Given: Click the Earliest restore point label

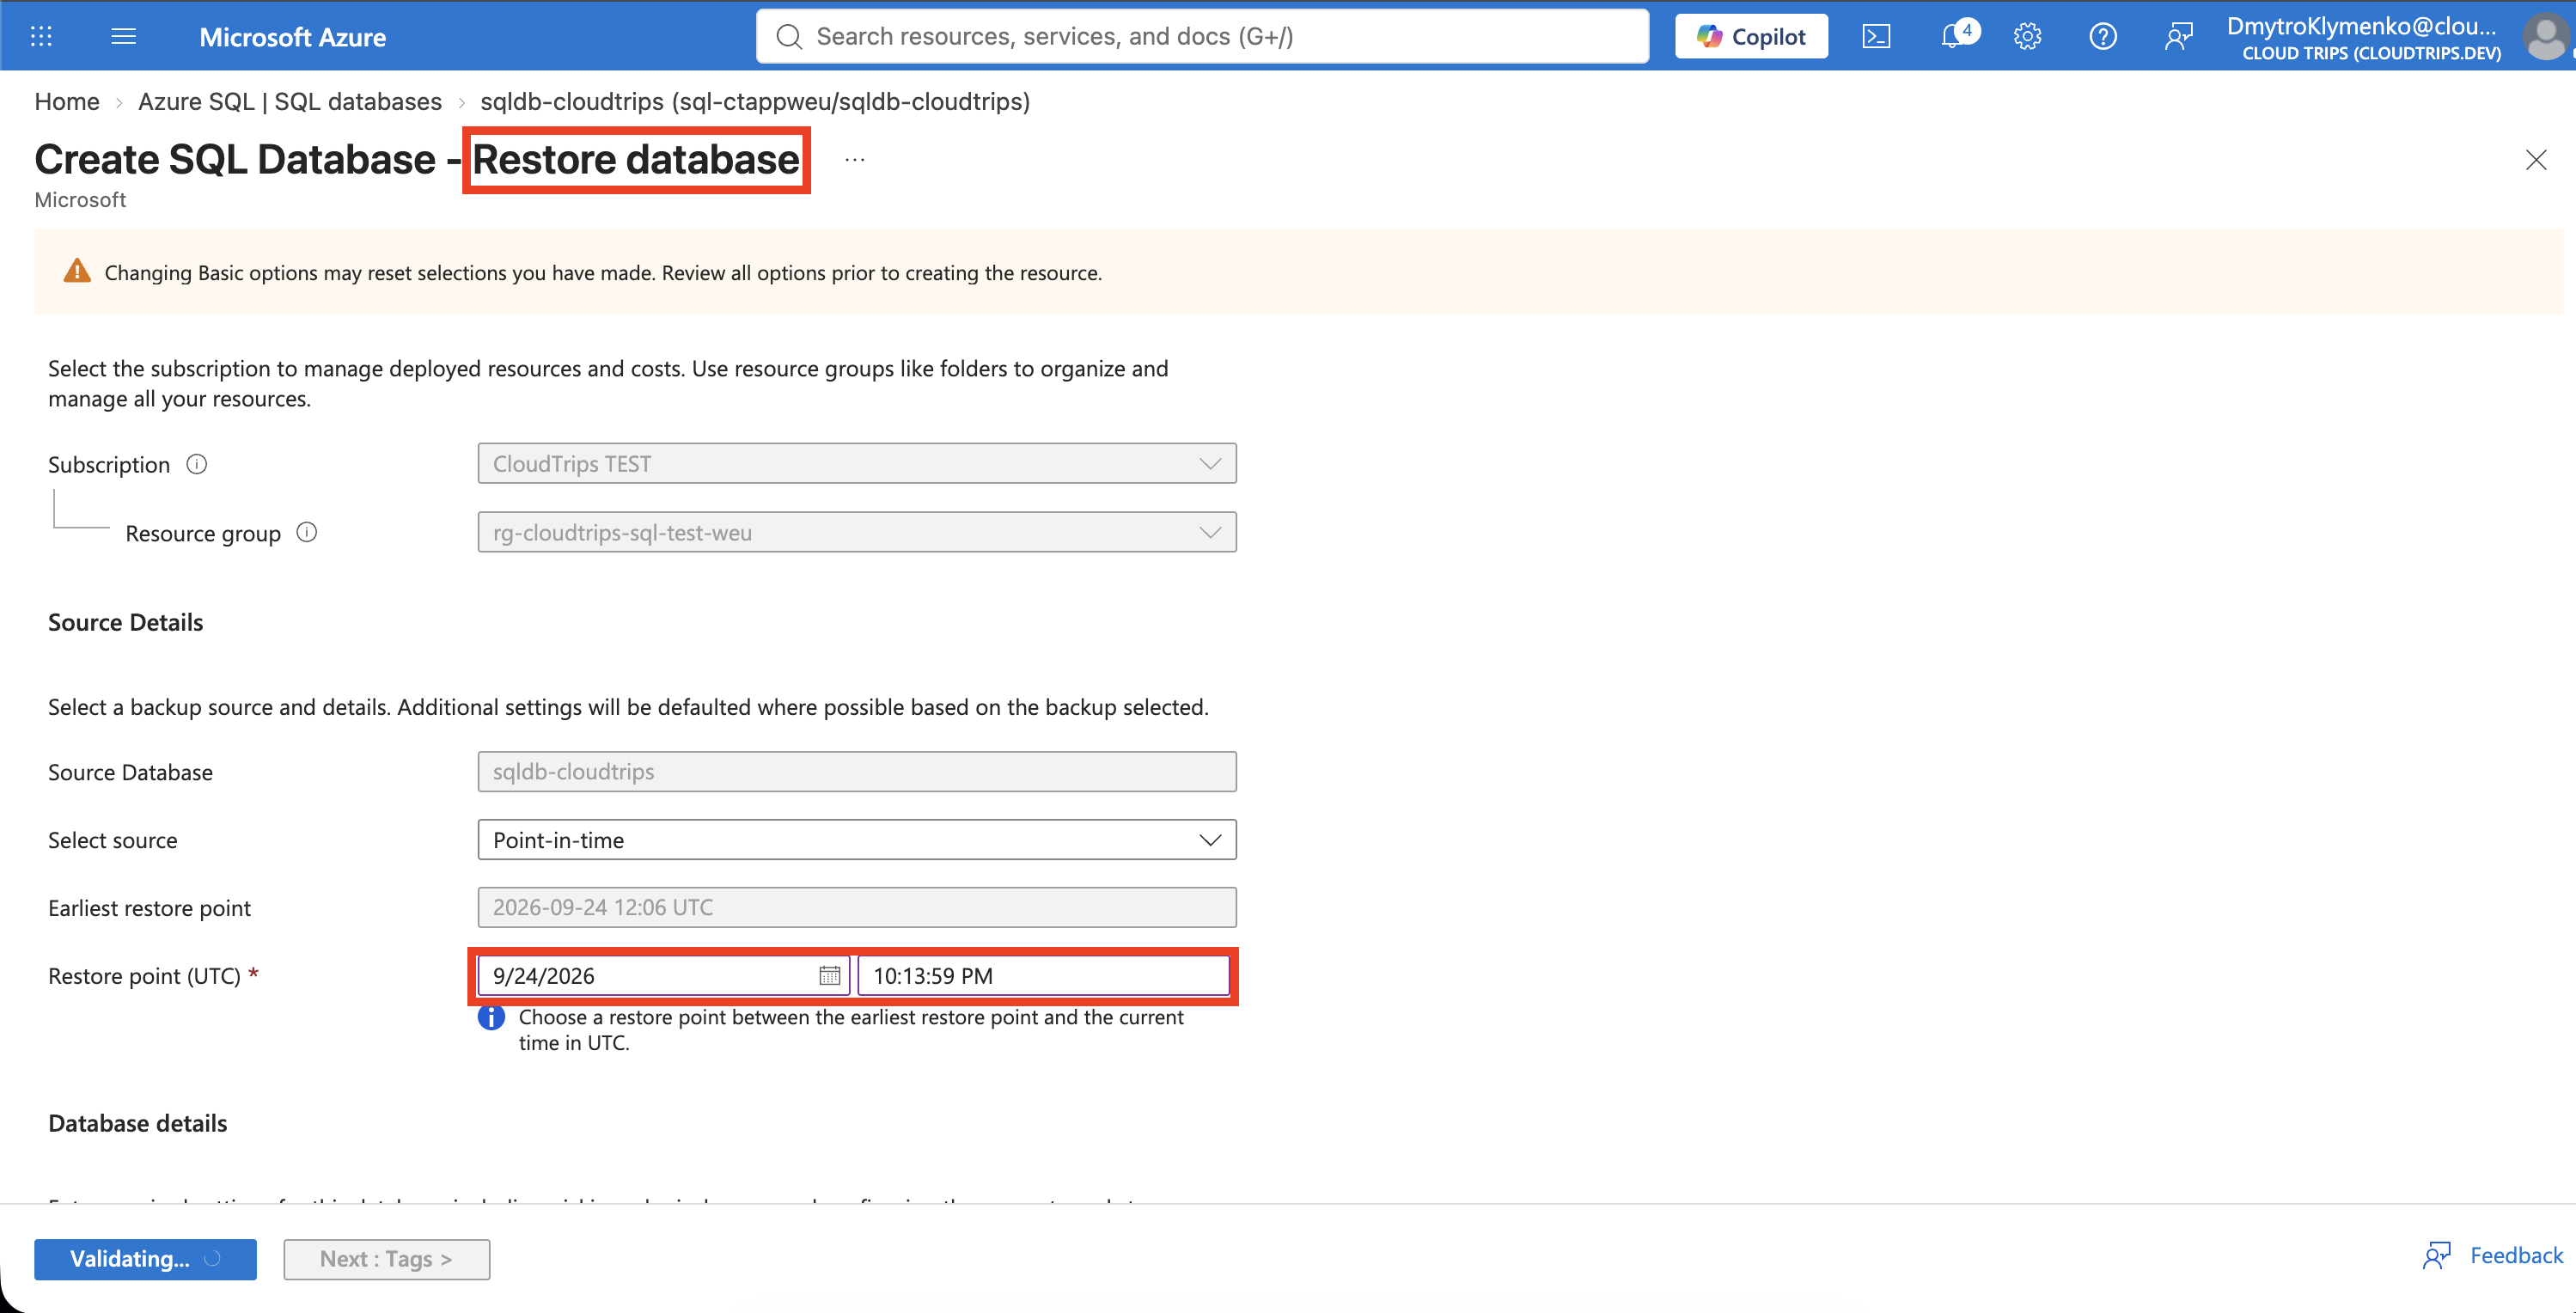Looking at the screenshot, I should pos(150,908).
